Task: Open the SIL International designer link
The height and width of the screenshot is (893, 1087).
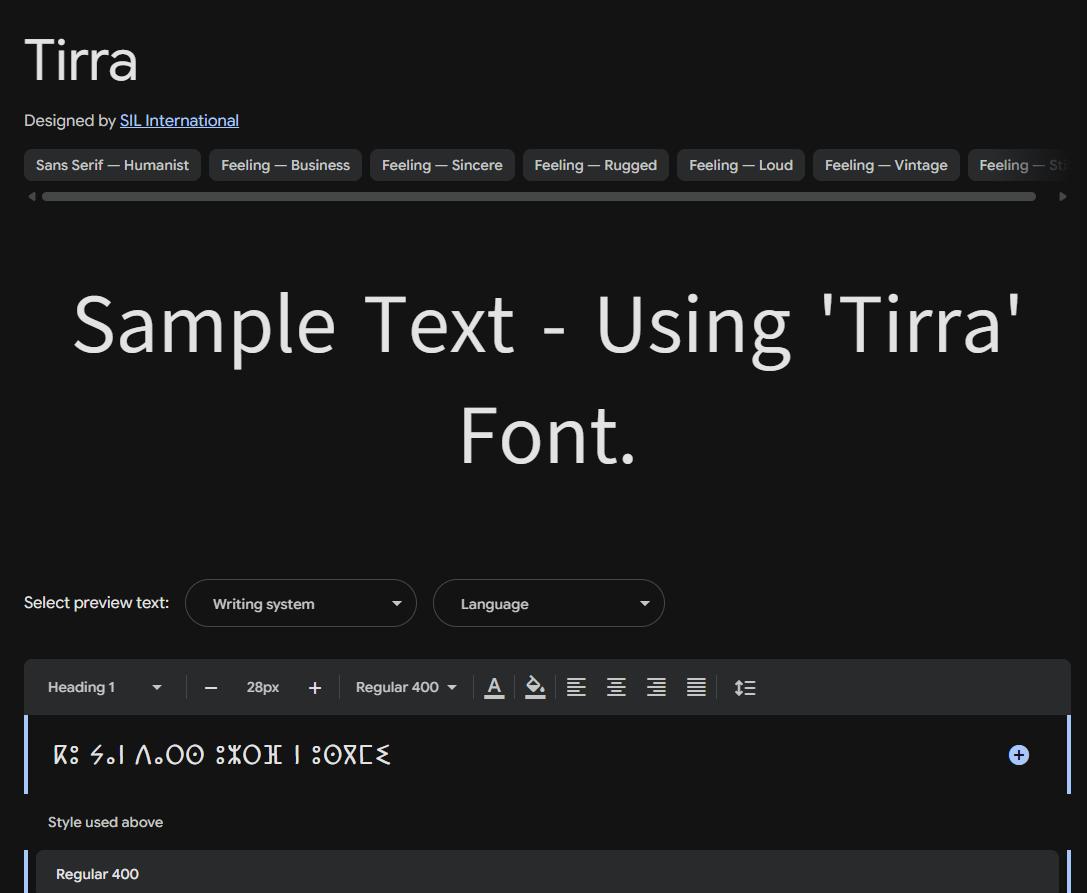Action: pyautogui.click(x=179, y=121)
